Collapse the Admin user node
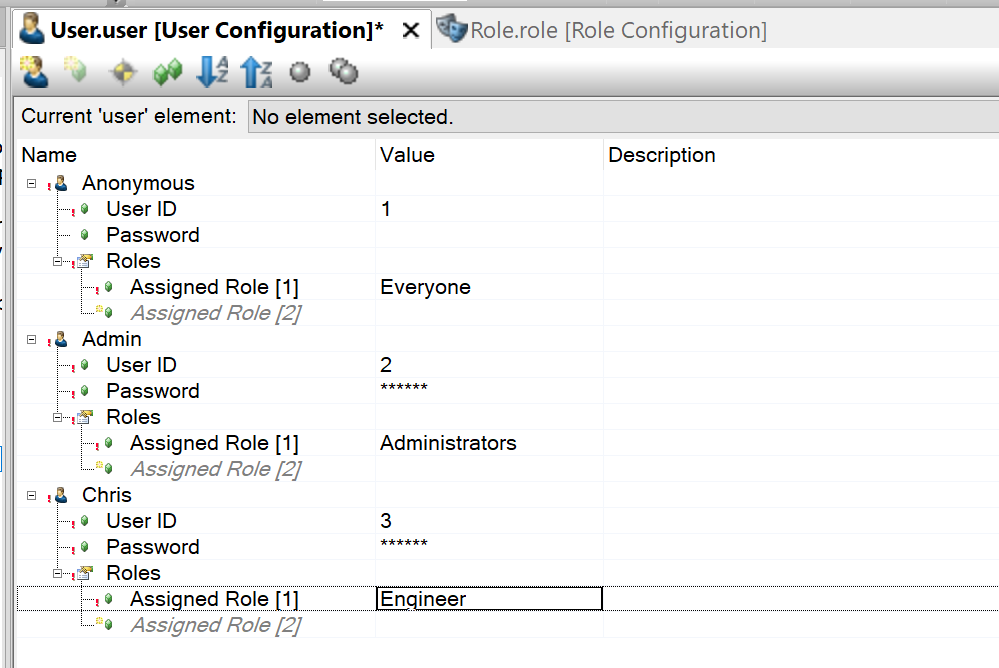Screen dimensions: 999x668 (x=31, y=340)
